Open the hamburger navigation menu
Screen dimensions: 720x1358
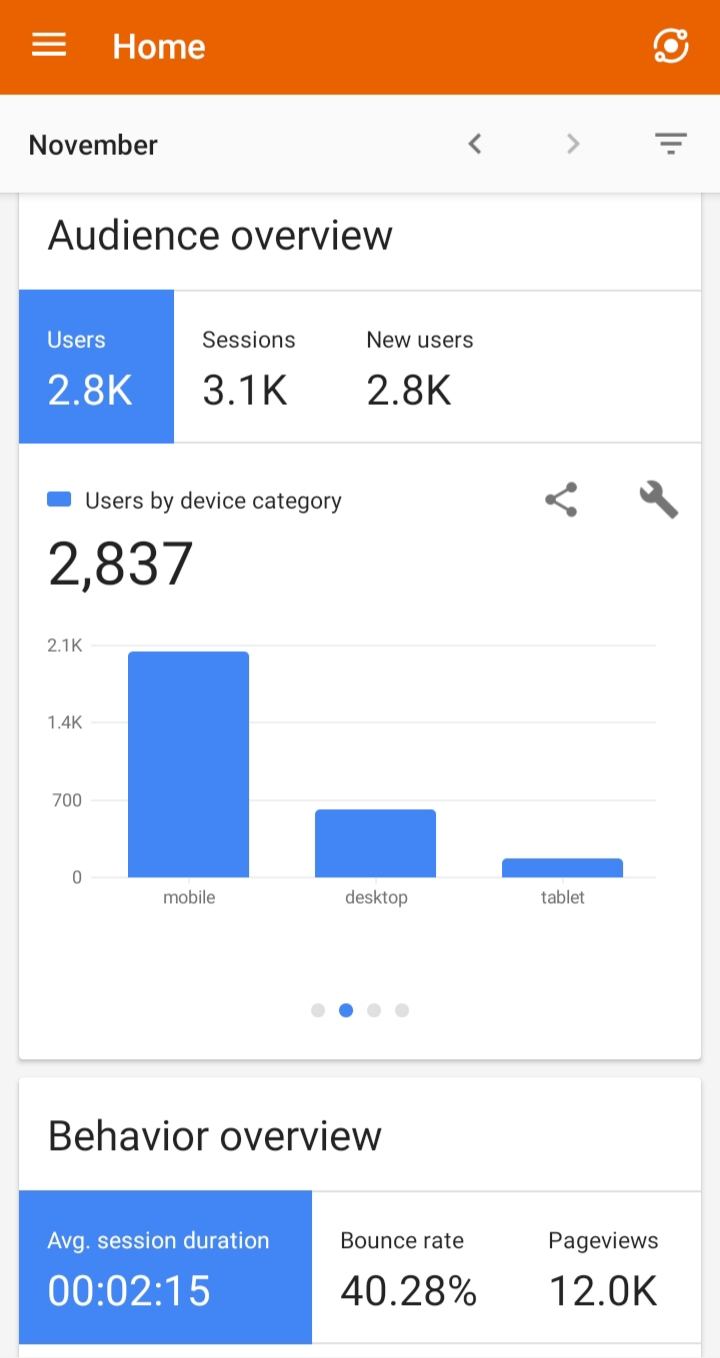[x=49, y=46]
